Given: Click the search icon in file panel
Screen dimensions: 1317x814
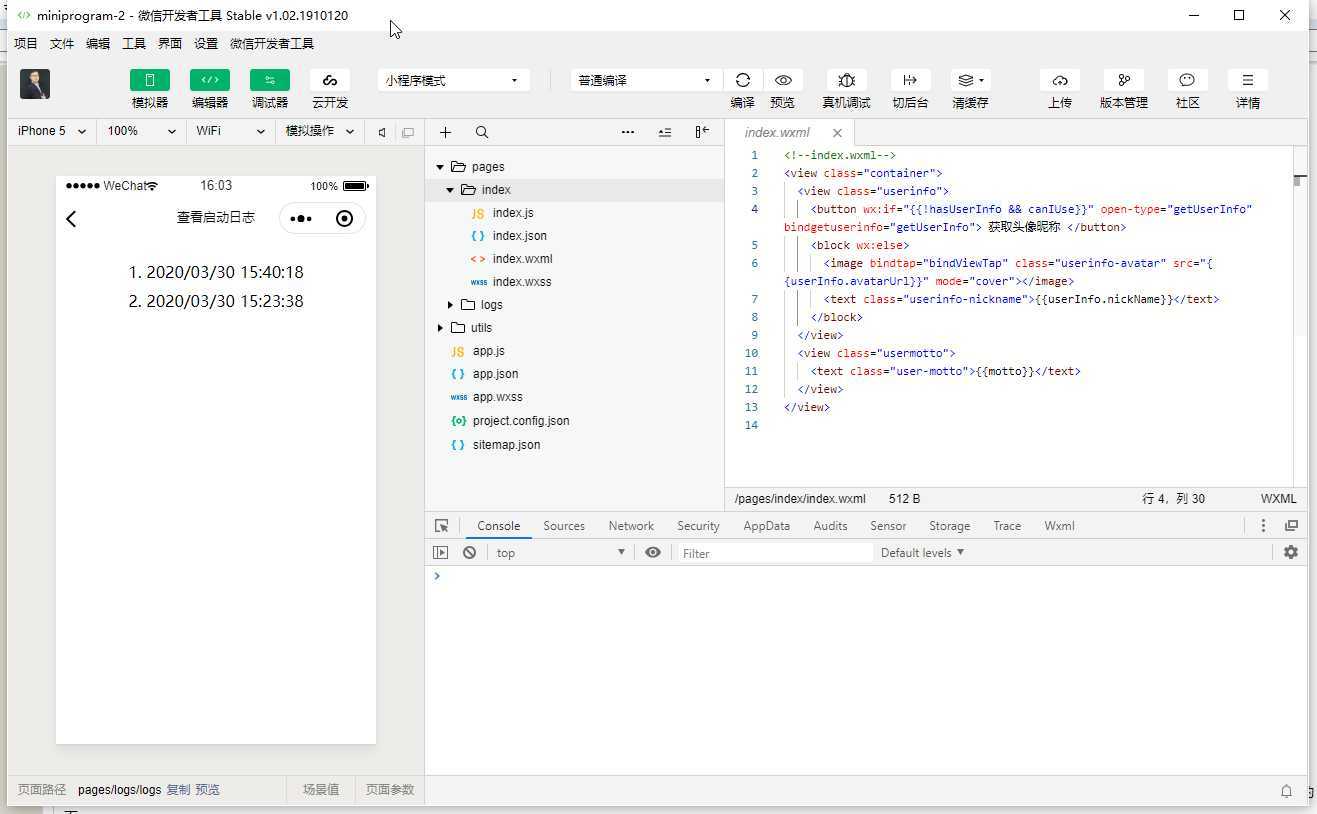Looking at the screenshot, I should [x=482, y=132].
